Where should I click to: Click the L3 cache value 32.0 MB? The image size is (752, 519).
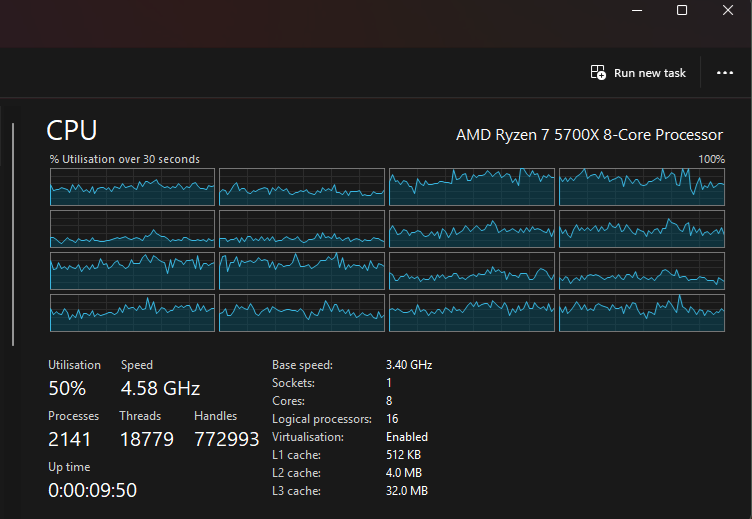tap(407, 491)
